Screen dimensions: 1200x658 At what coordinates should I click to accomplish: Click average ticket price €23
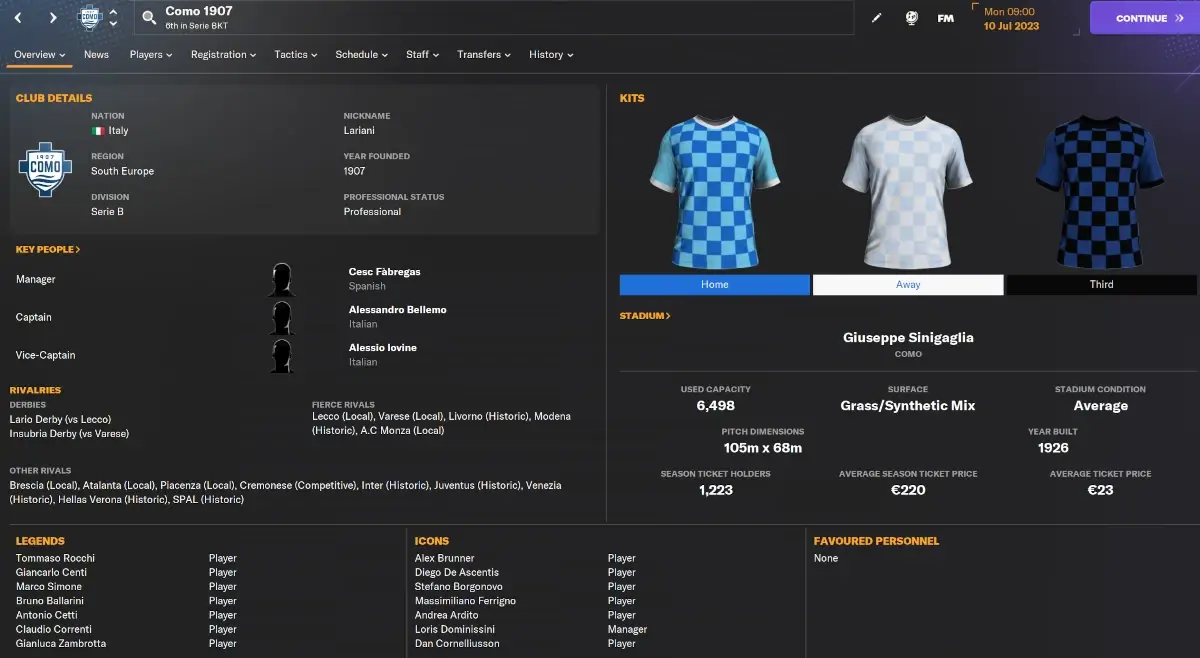(1100, 490)
